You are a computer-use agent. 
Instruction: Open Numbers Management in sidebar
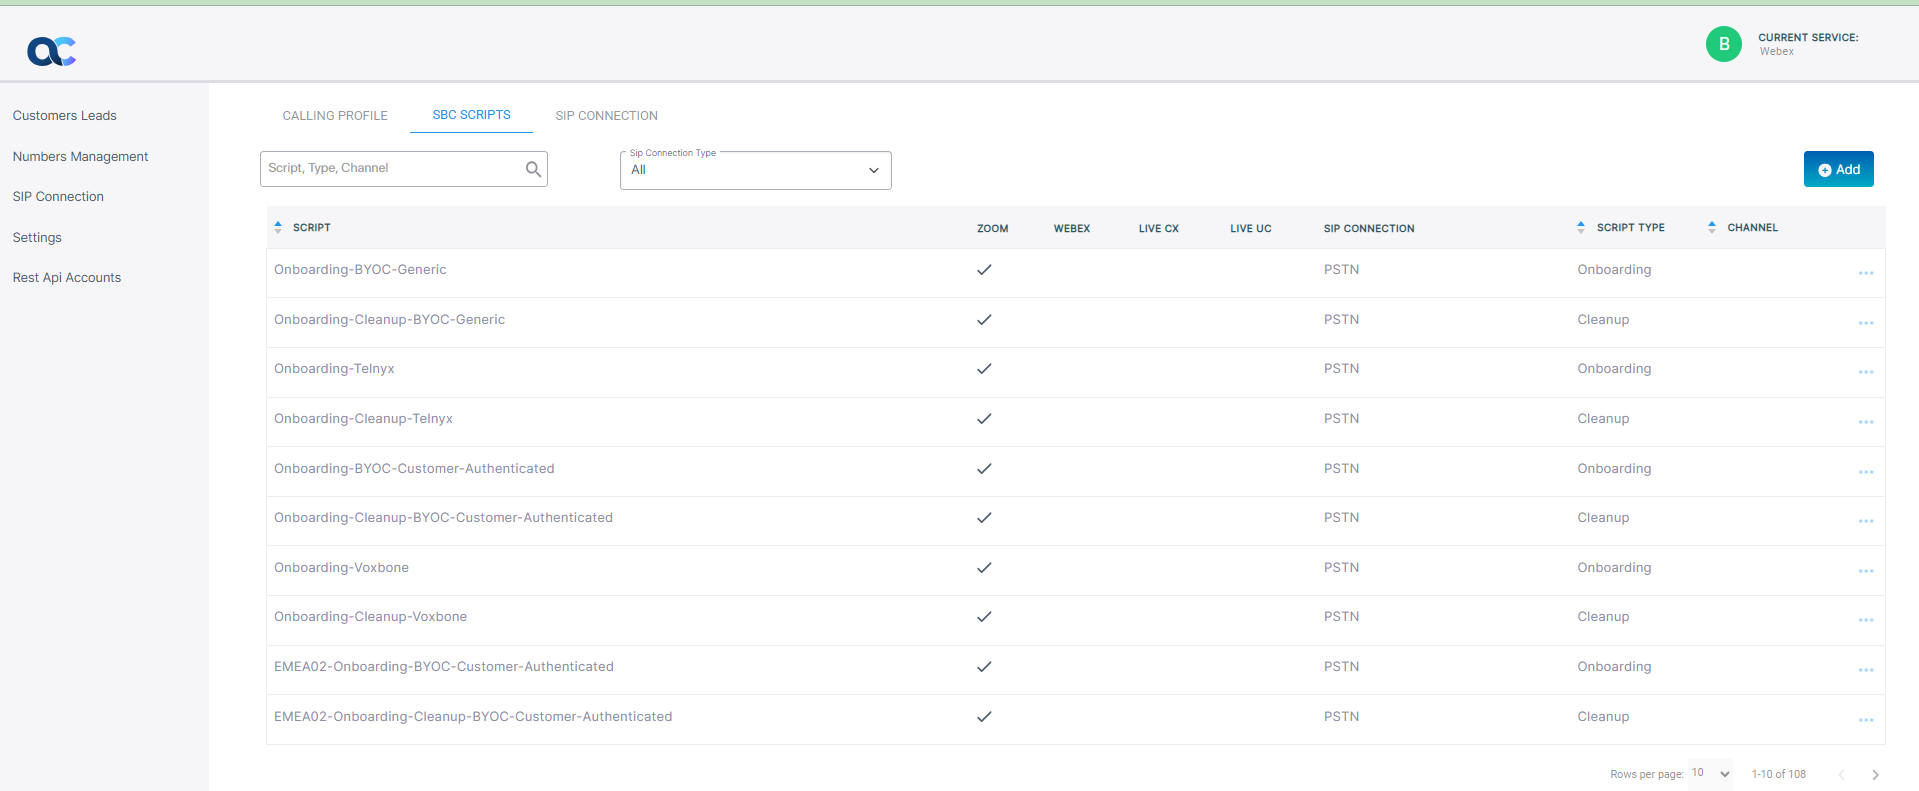[80, 157]
